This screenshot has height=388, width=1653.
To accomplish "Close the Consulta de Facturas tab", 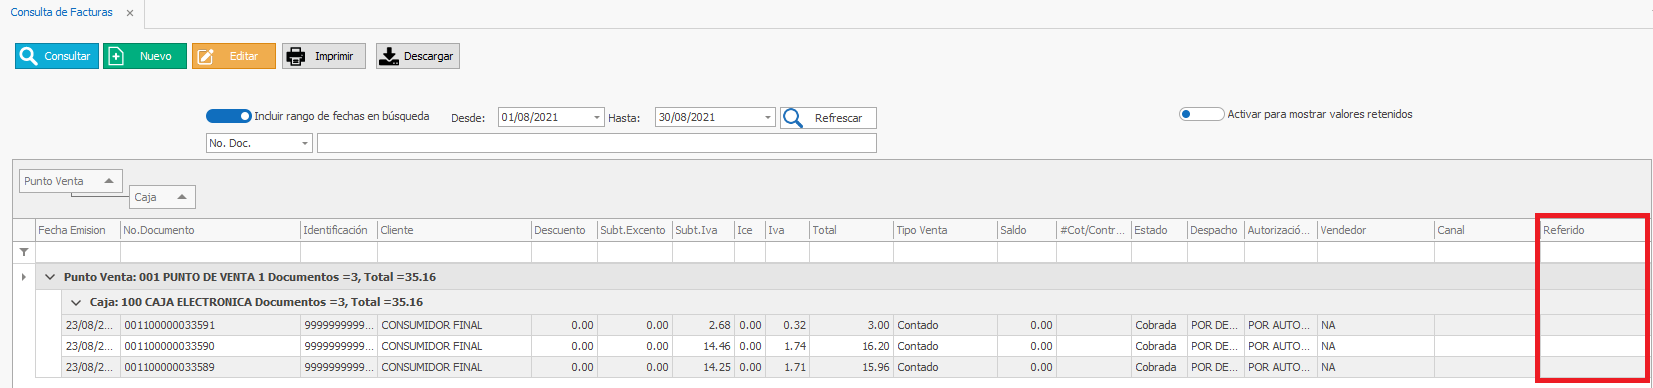I will coord(130,13).
